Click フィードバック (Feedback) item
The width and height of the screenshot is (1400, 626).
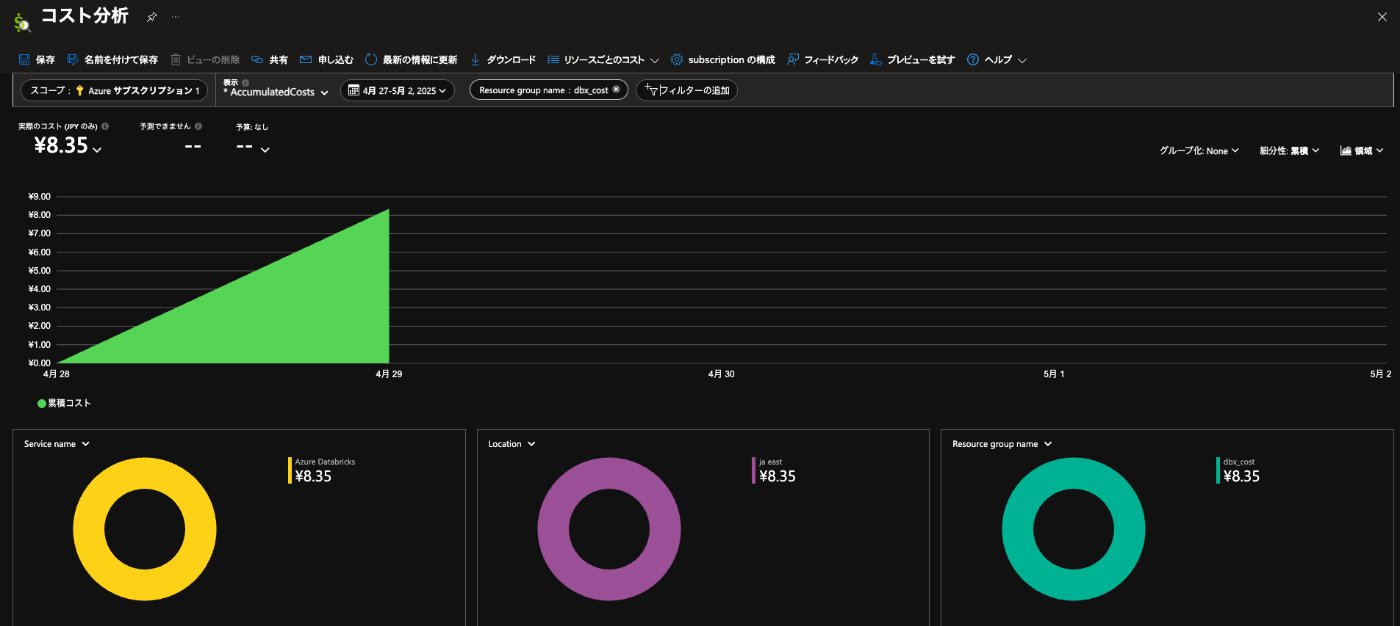(822, 60)
